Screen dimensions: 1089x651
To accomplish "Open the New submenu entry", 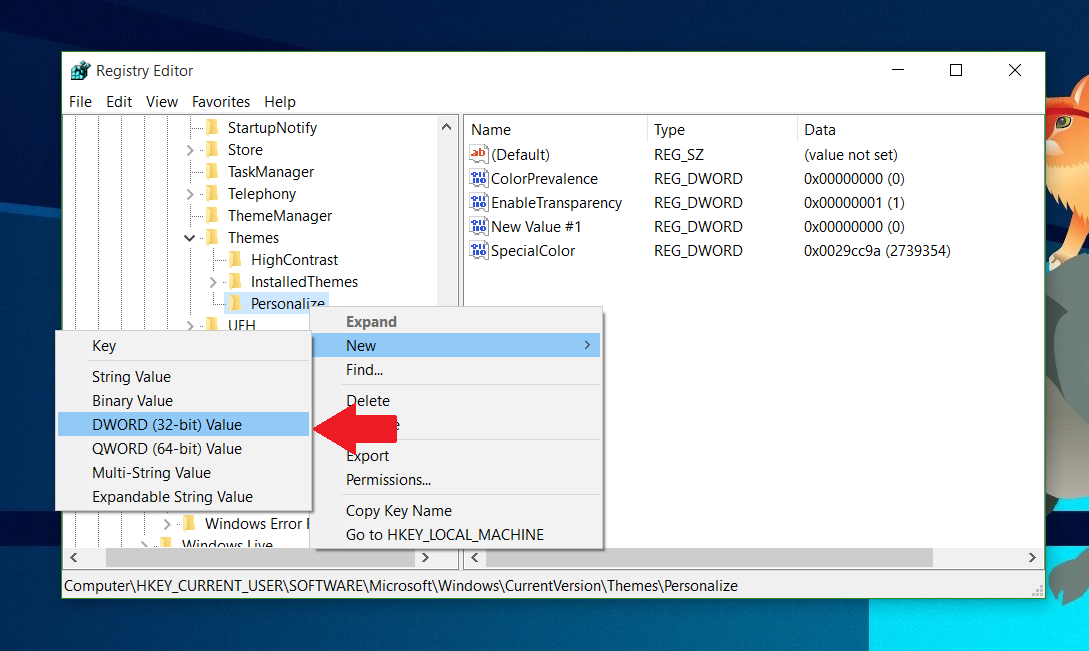I will click(x=458, y=345).
